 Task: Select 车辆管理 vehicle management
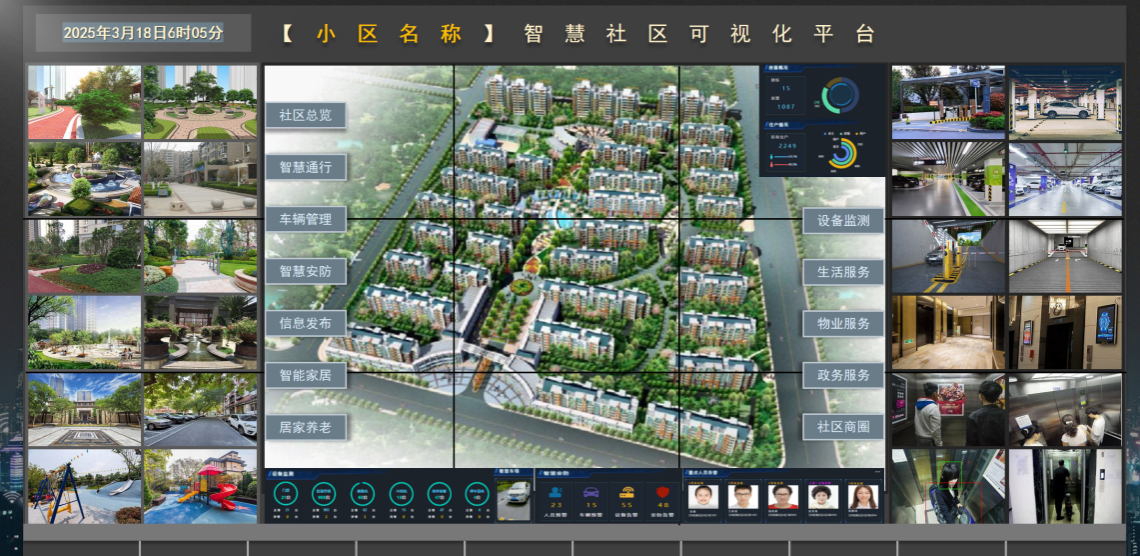tap(305, 219)
